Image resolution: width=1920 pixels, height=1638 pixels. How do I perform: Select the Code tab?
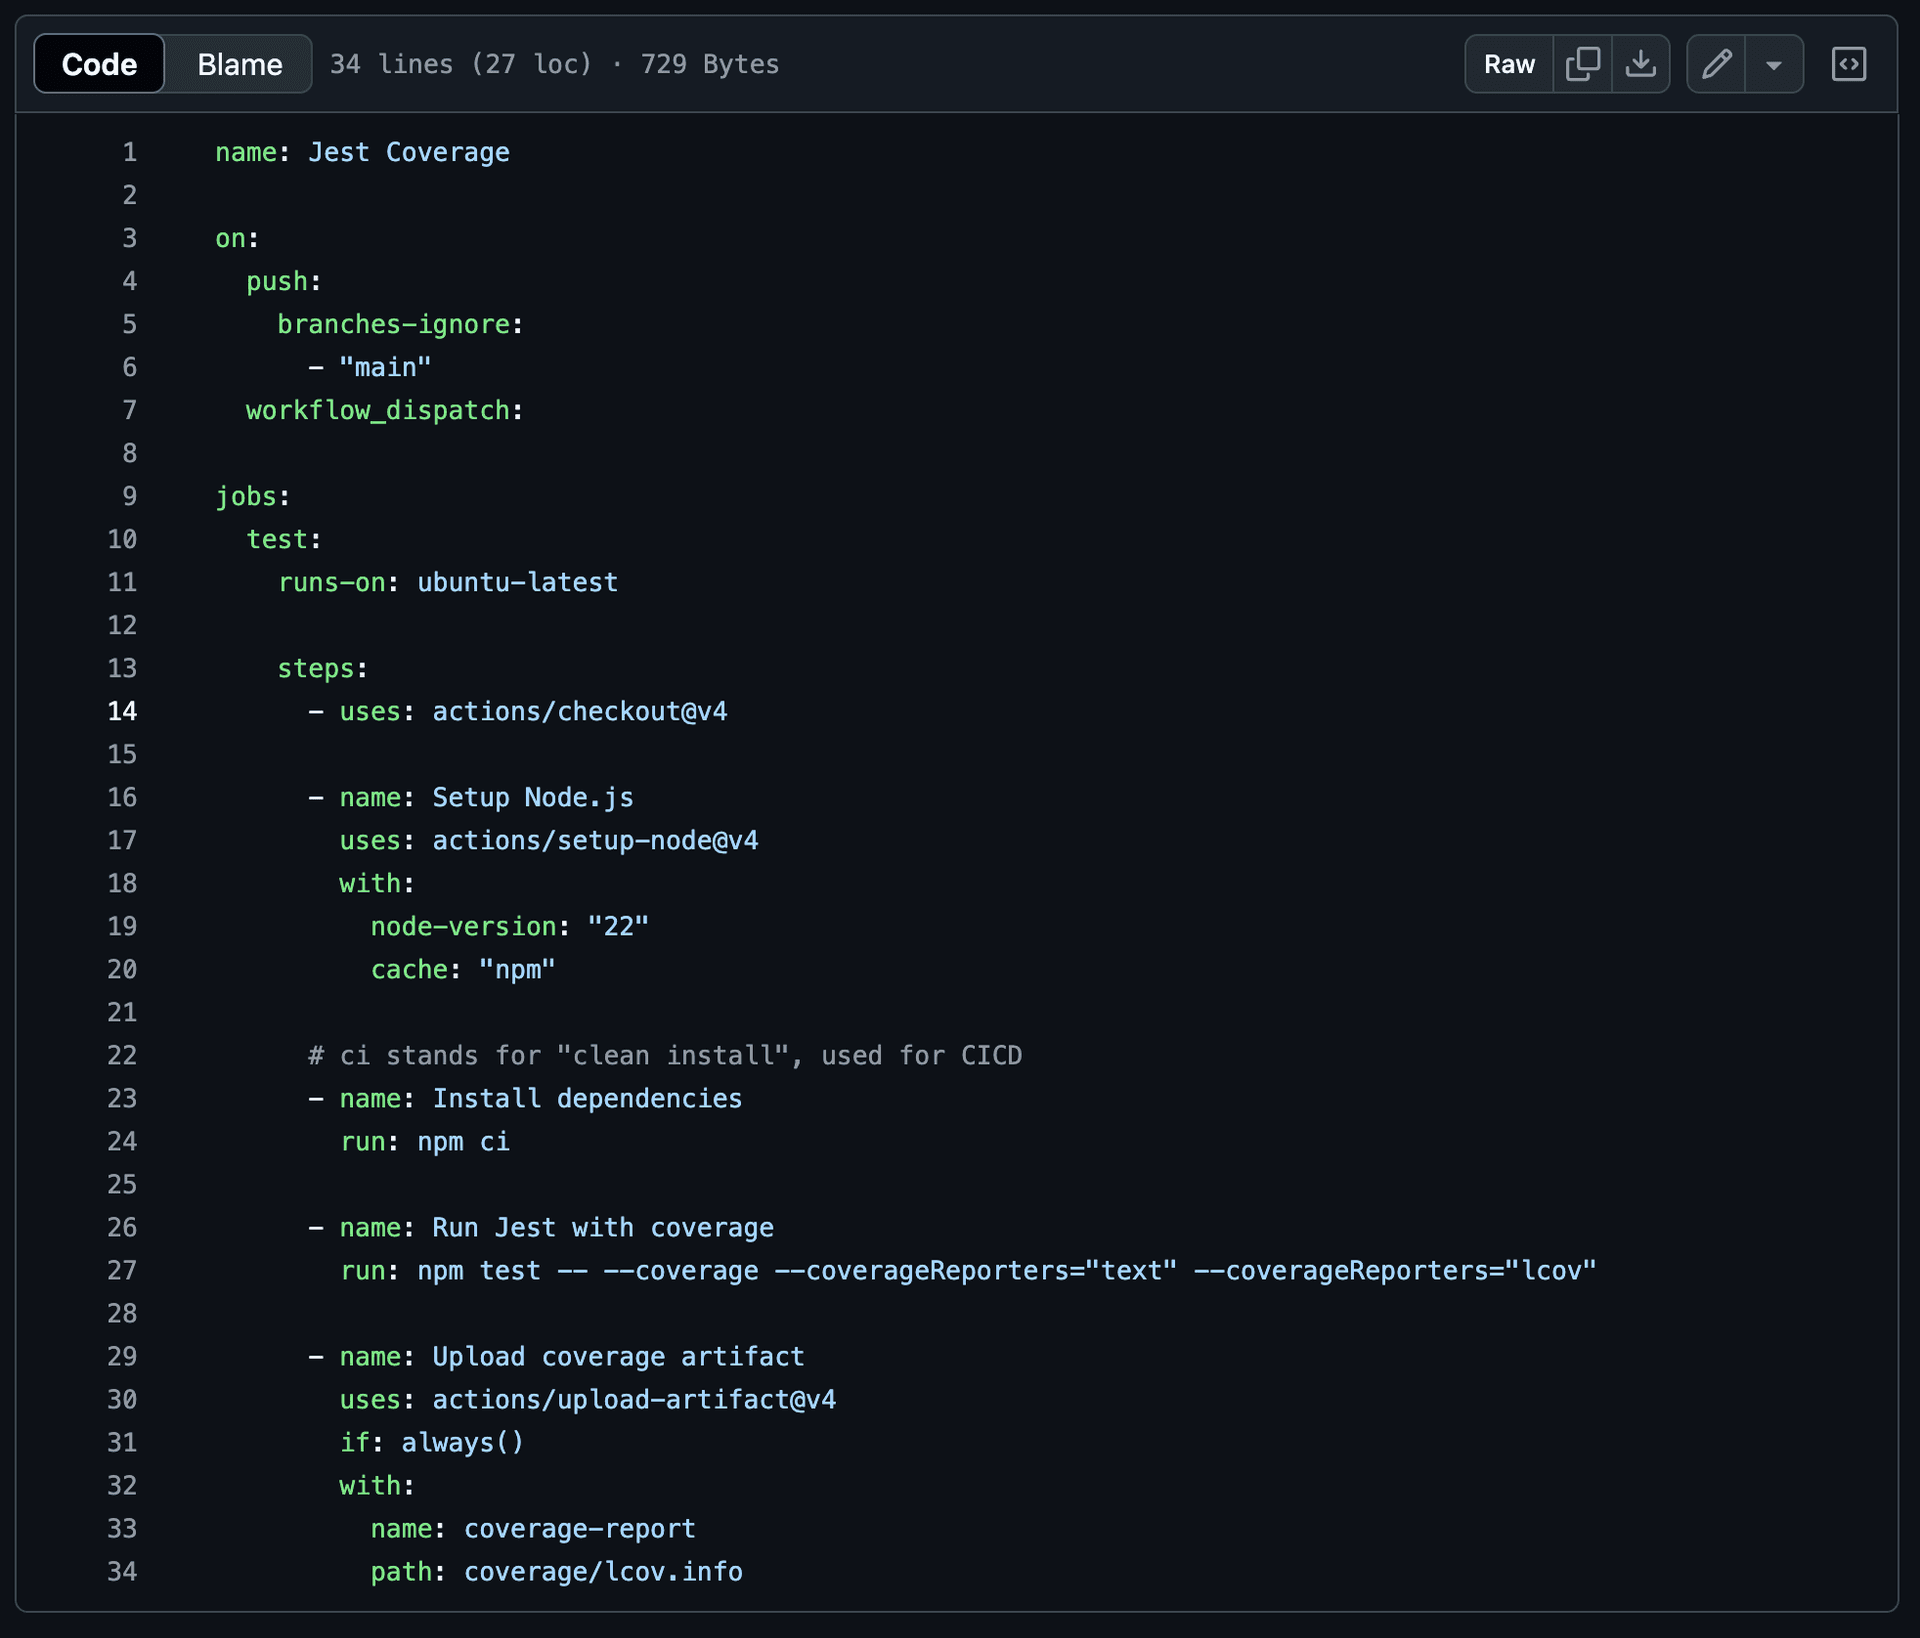(x=98, y=63)
